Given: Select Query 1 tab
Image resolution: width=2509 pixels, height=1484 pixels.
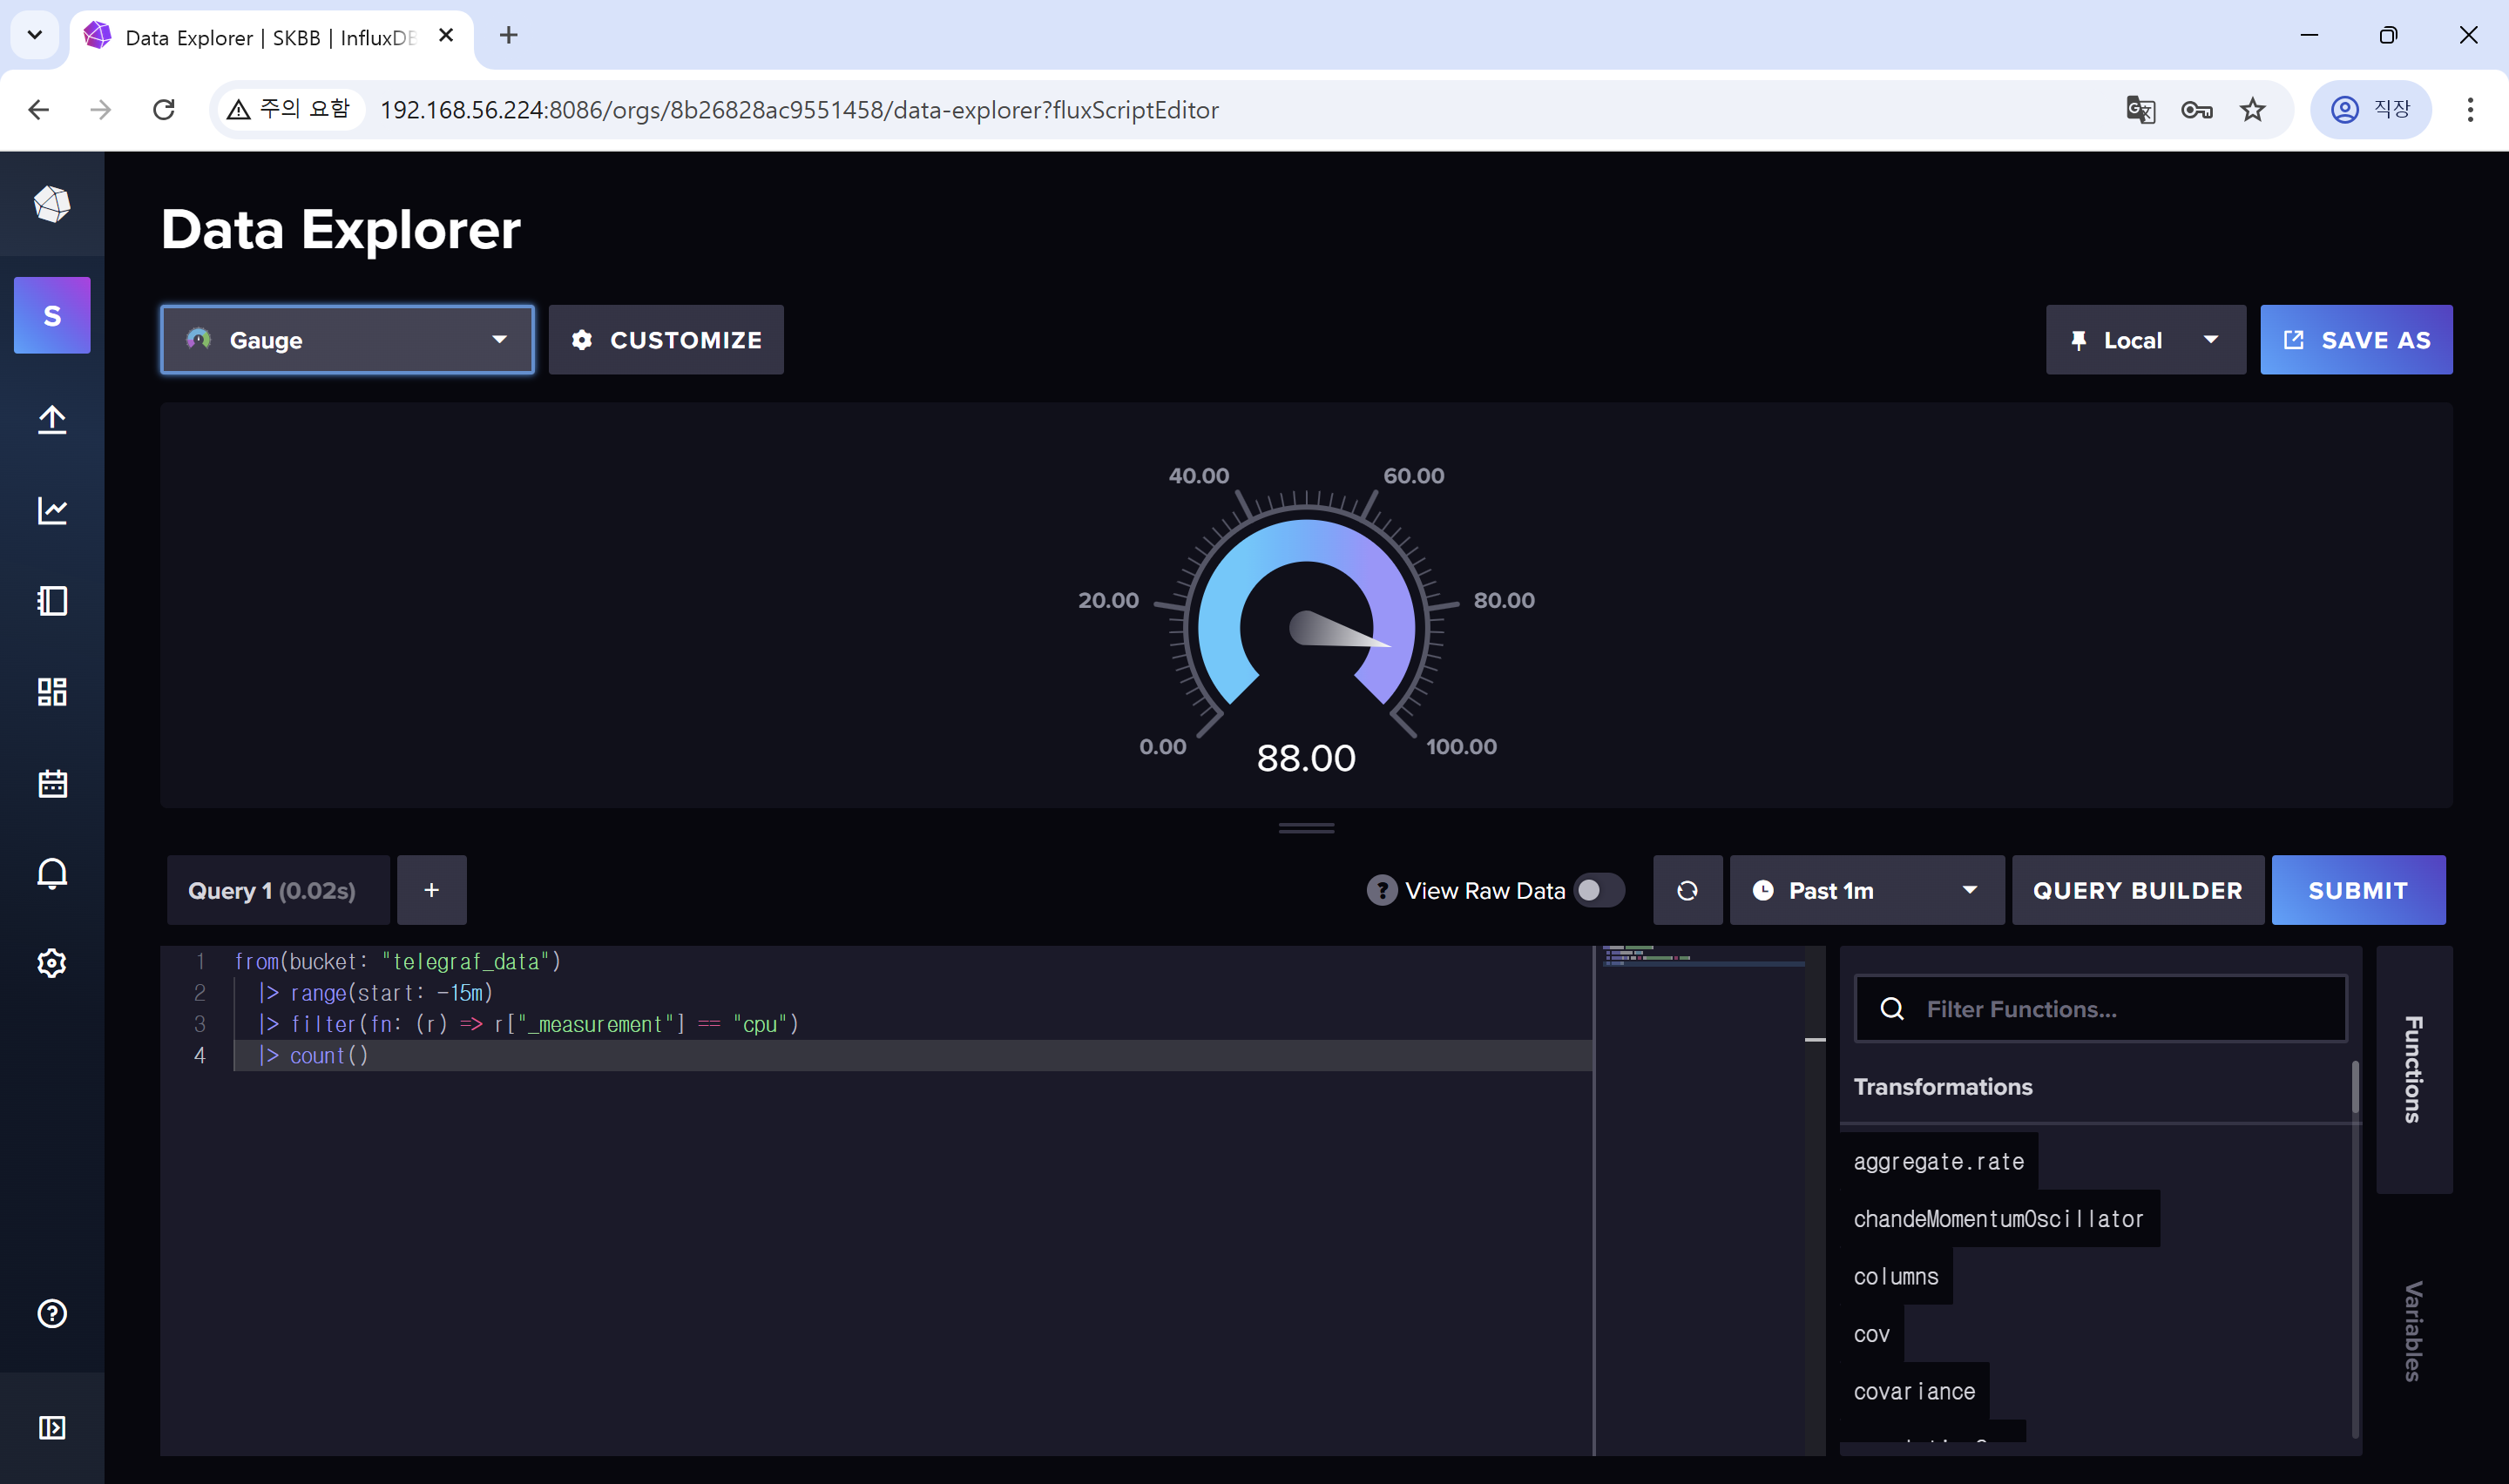Looking at the screenshot, I should pos(278,890).
